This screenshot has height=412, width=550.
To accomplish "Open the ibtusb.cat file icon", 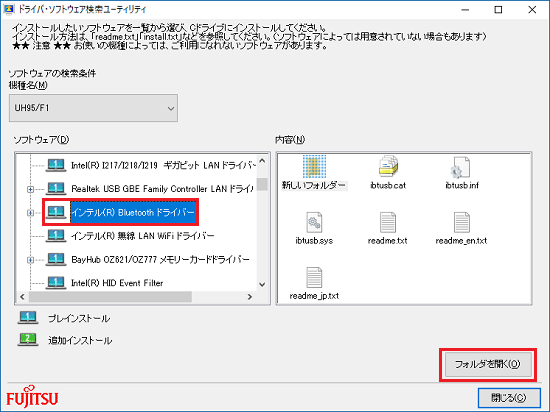I will click(388, 166).
